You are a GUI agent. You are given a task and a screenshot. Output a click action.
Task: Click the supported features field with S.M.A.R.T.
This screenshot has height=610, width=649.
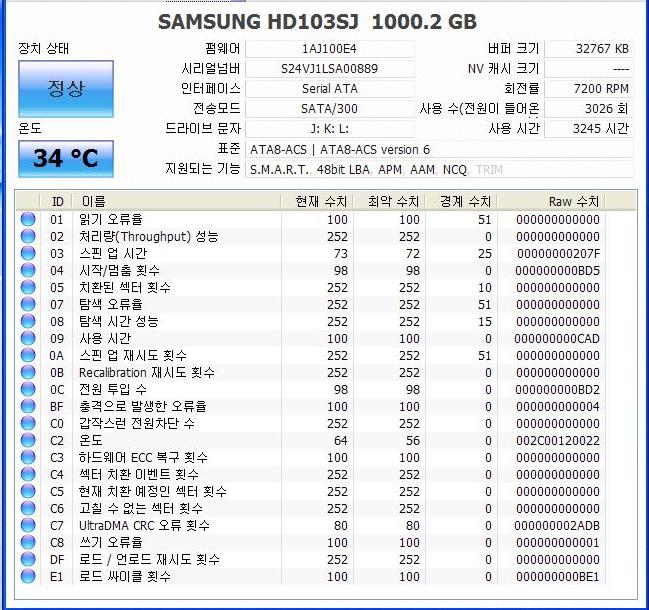[x=439, y=169]
